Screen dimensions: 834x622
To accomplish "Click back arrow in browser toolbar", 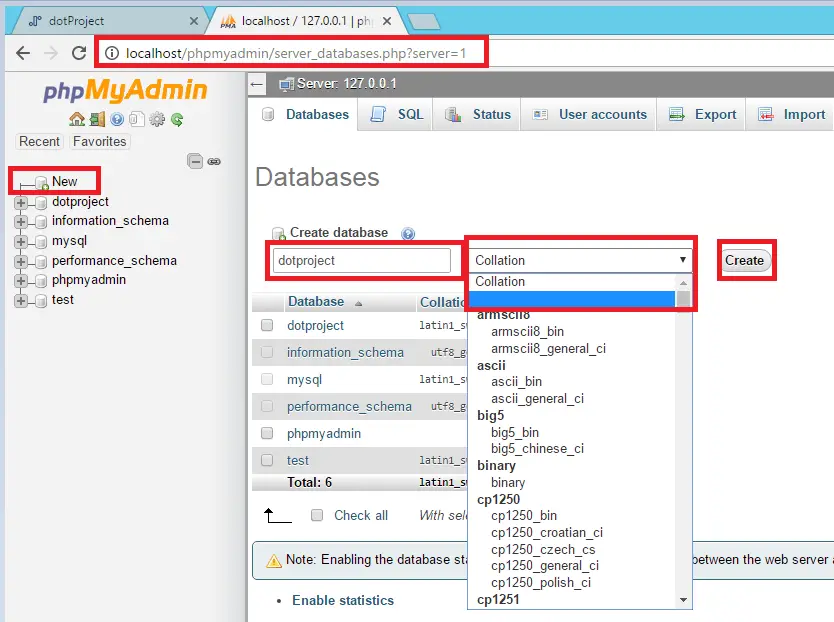I will click(23, 53).
